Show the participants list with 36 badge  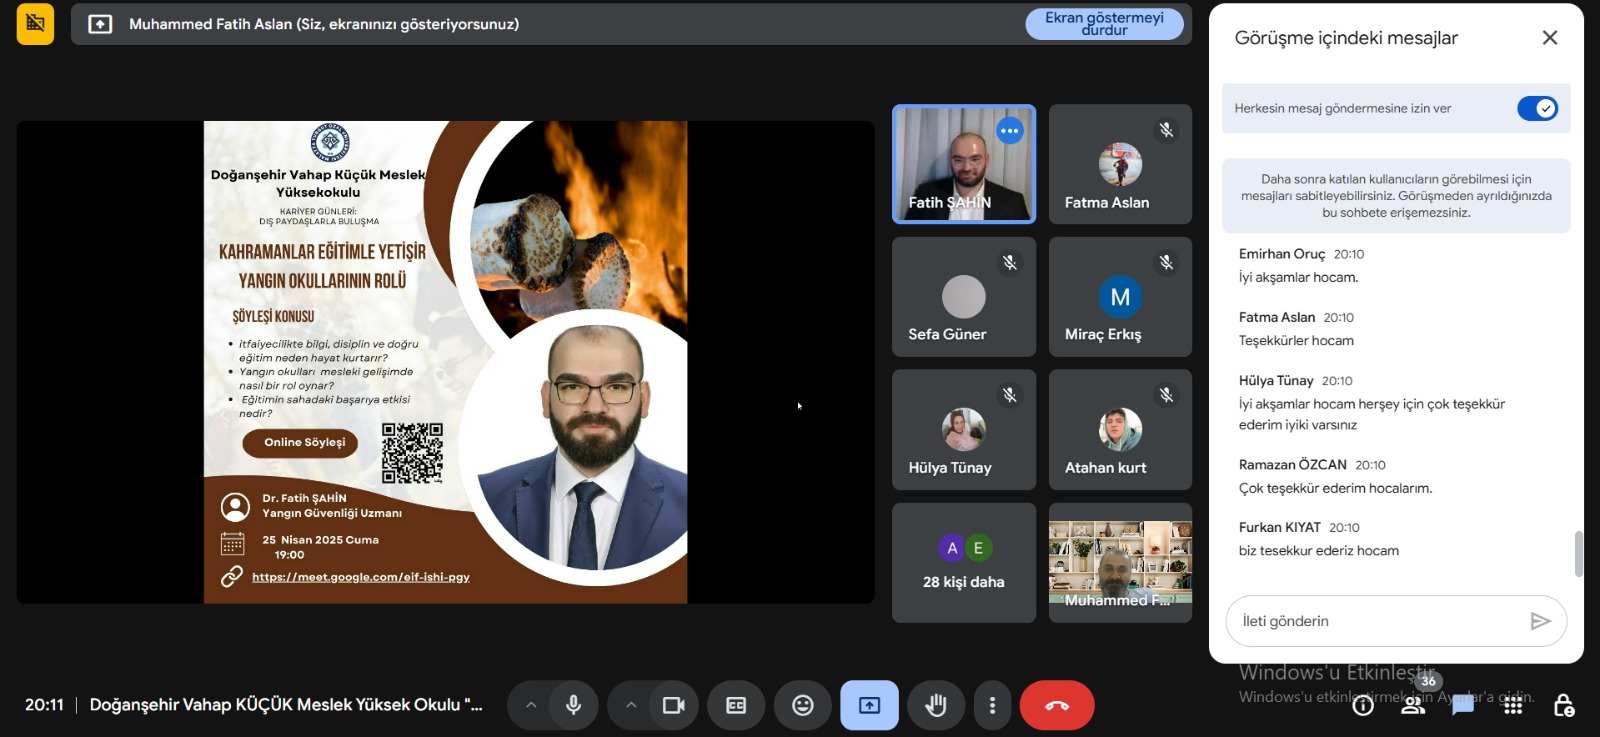coord(1413,705)
